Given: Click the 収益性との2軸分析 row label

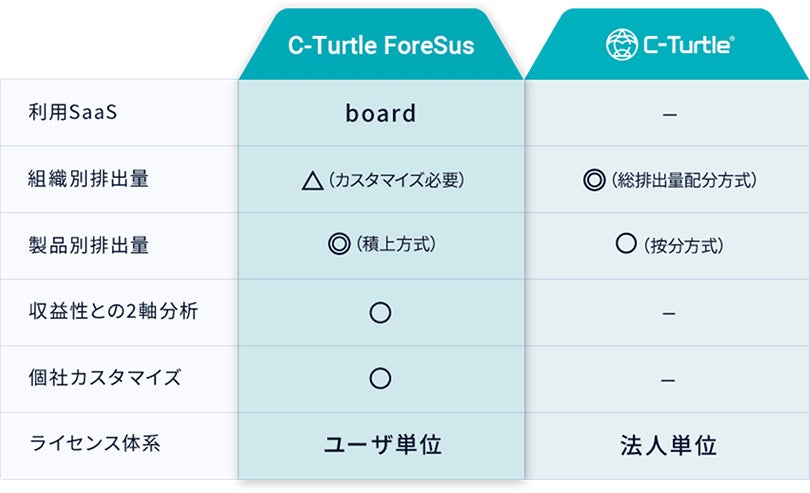Looking at the screenshot, I should (x=113, y=311).
